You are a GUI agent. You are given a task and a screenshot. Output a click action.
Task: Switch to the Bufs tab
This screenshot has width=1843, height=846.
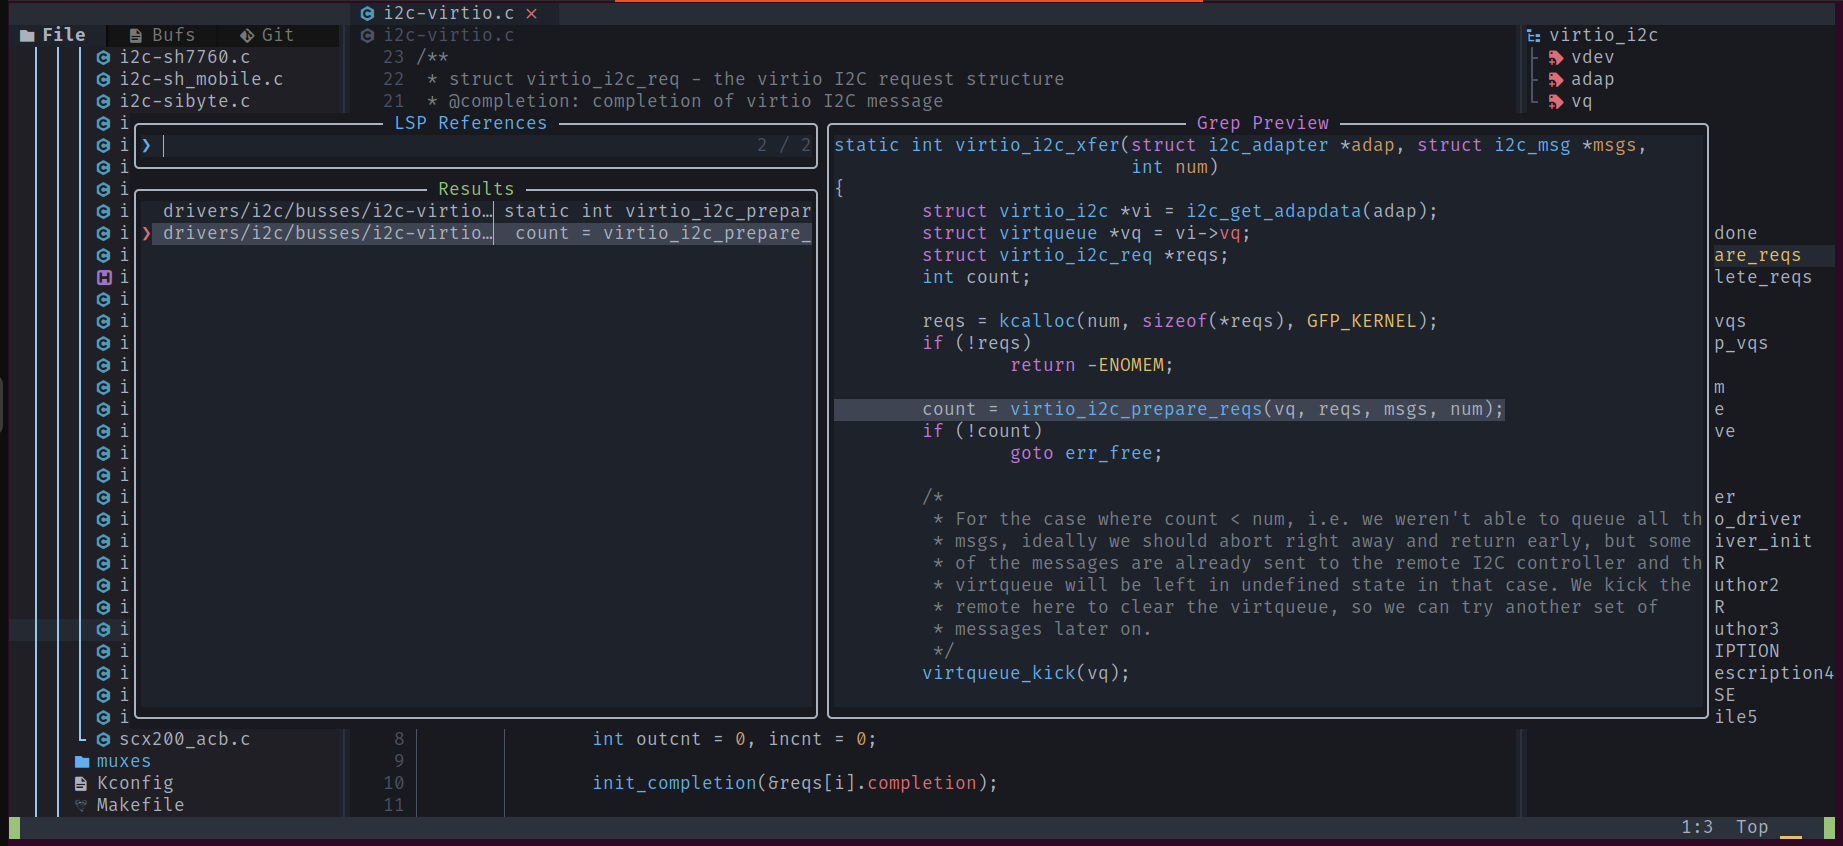162,35
